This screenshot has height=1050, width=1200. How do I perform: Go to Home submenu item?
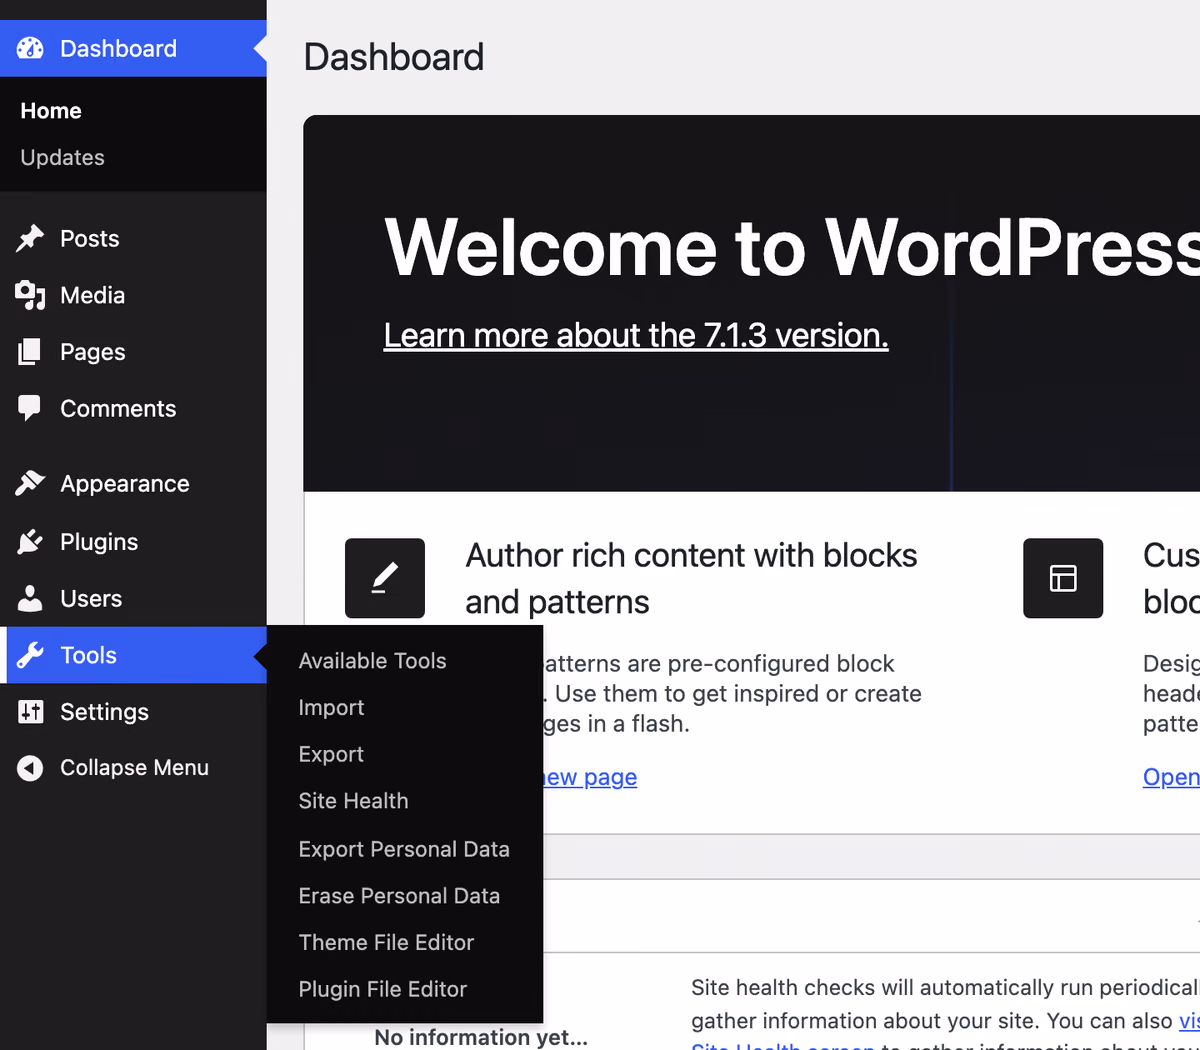(x=51, y=111)
